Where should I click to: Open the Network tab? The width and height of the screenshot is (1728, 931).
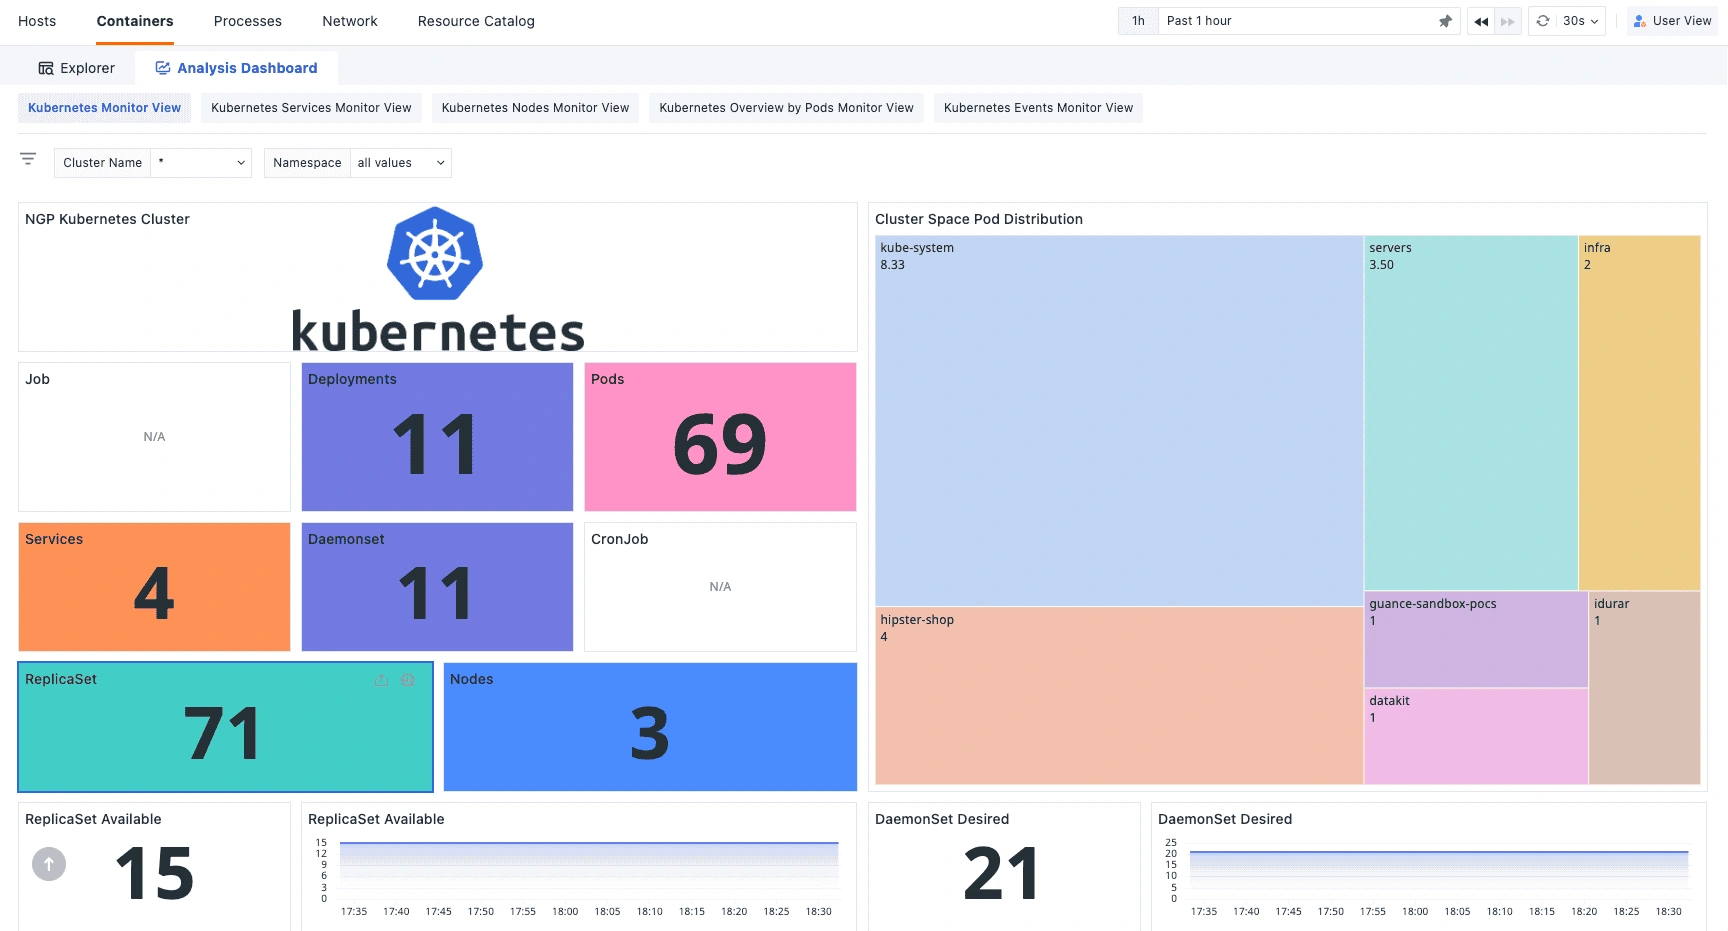[x=350, y=21]
